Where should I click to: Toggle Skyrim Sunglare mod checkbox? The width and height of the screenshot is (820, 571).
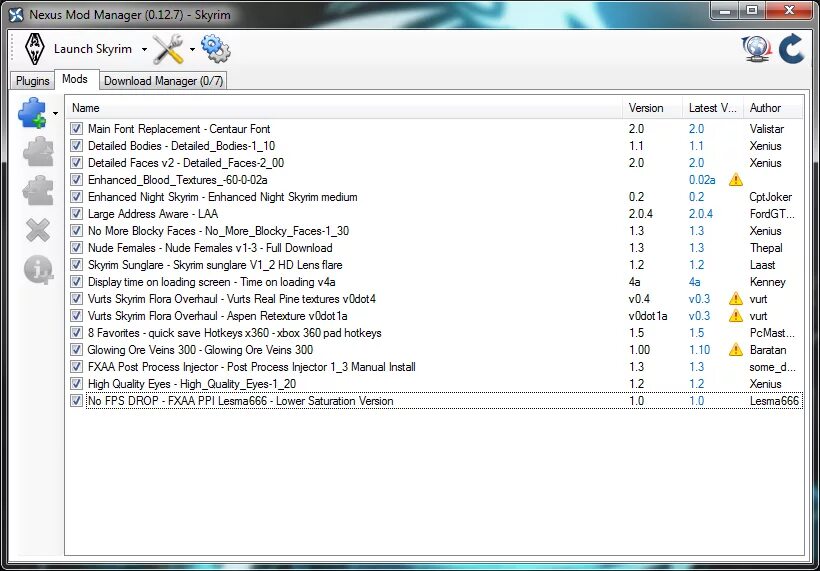pos(76,265)
